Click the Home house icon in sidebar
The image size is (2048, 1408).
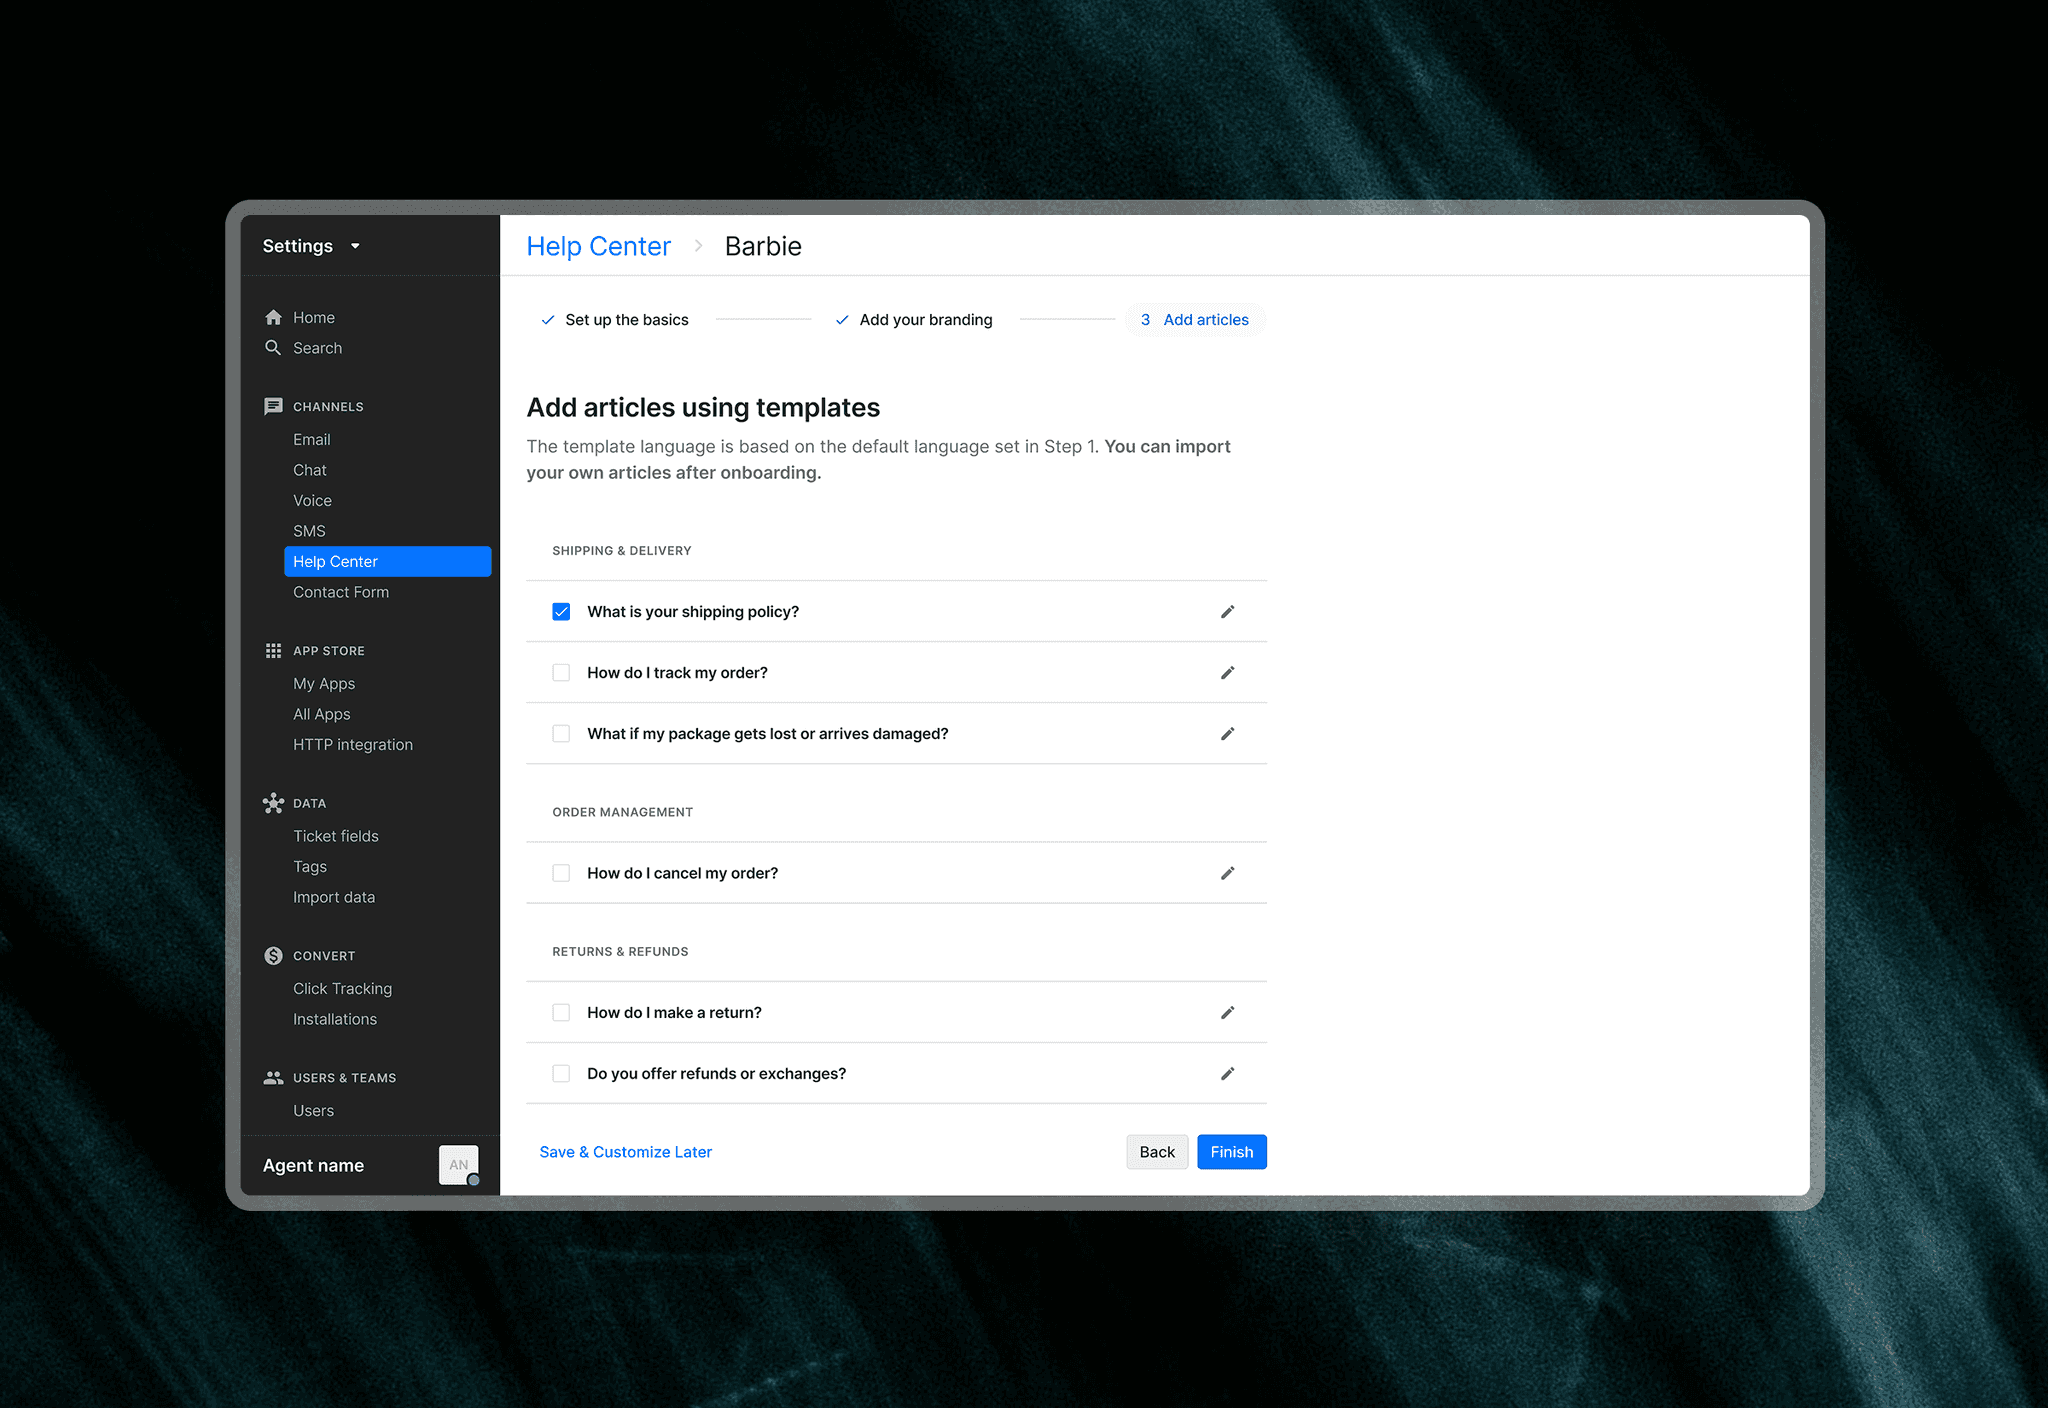point(273,317)
